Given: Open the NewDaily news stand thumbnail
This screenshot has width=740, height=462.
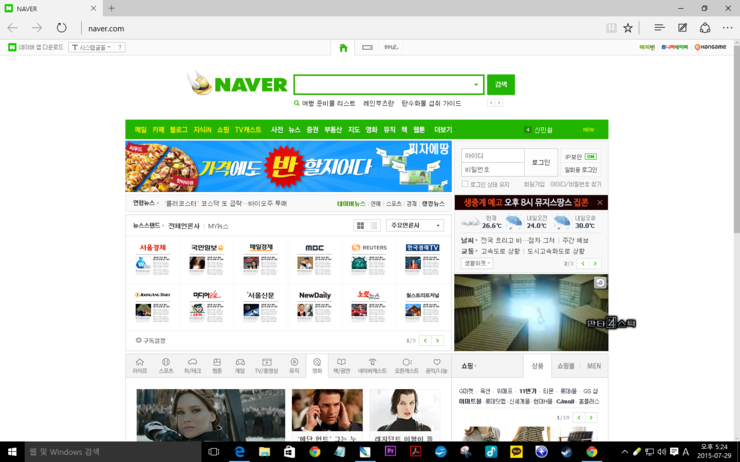Looking at the screenshot, I should [314, 306].
